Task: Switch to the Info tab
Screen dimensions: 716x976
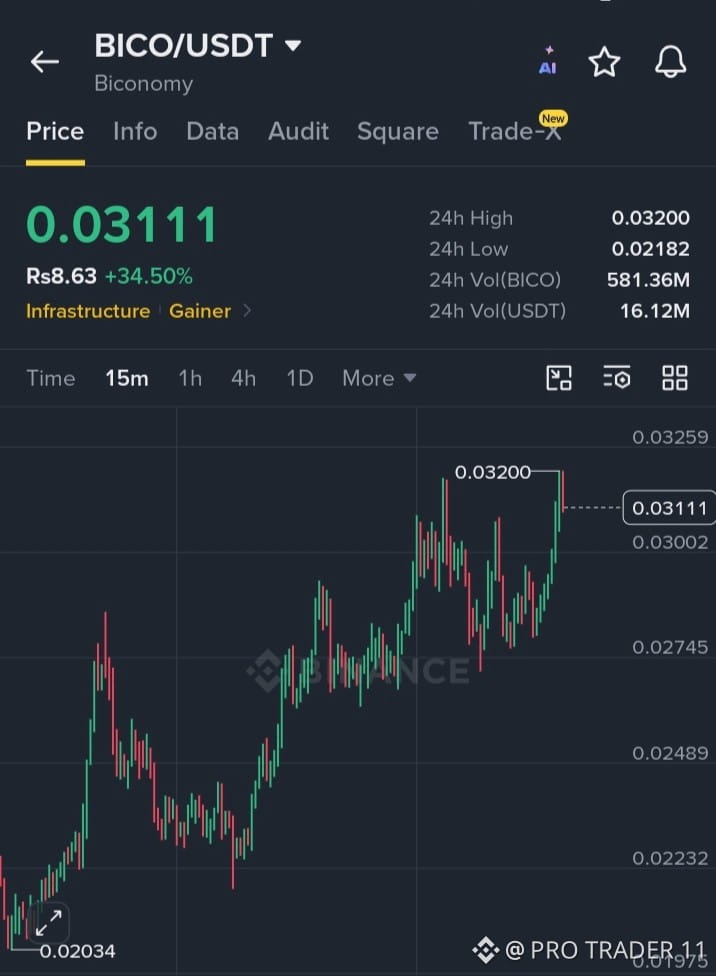Action: click(x=135, y=131)
